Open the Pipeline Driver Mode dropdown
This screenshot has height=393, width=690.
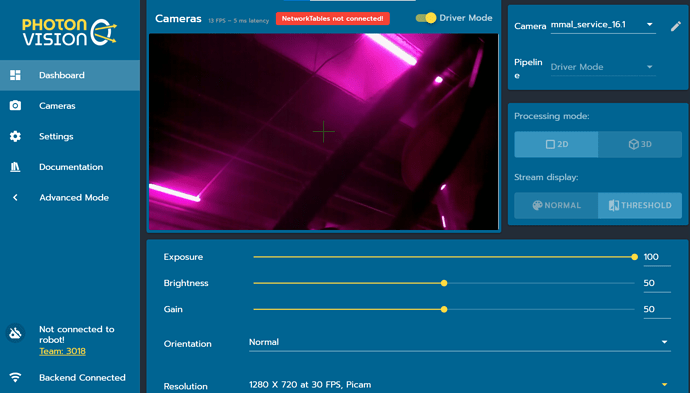pos(603,67)
